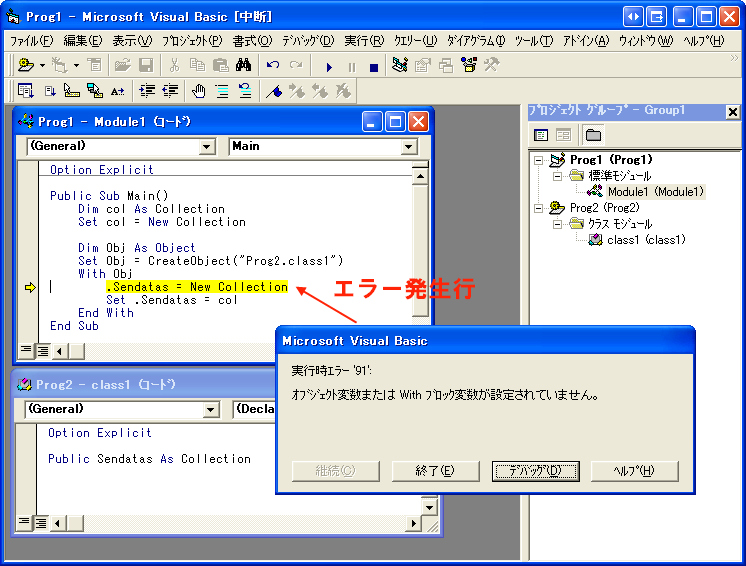Collapse the Prog1 project node

pyautogui.click(x=538, y=160)
